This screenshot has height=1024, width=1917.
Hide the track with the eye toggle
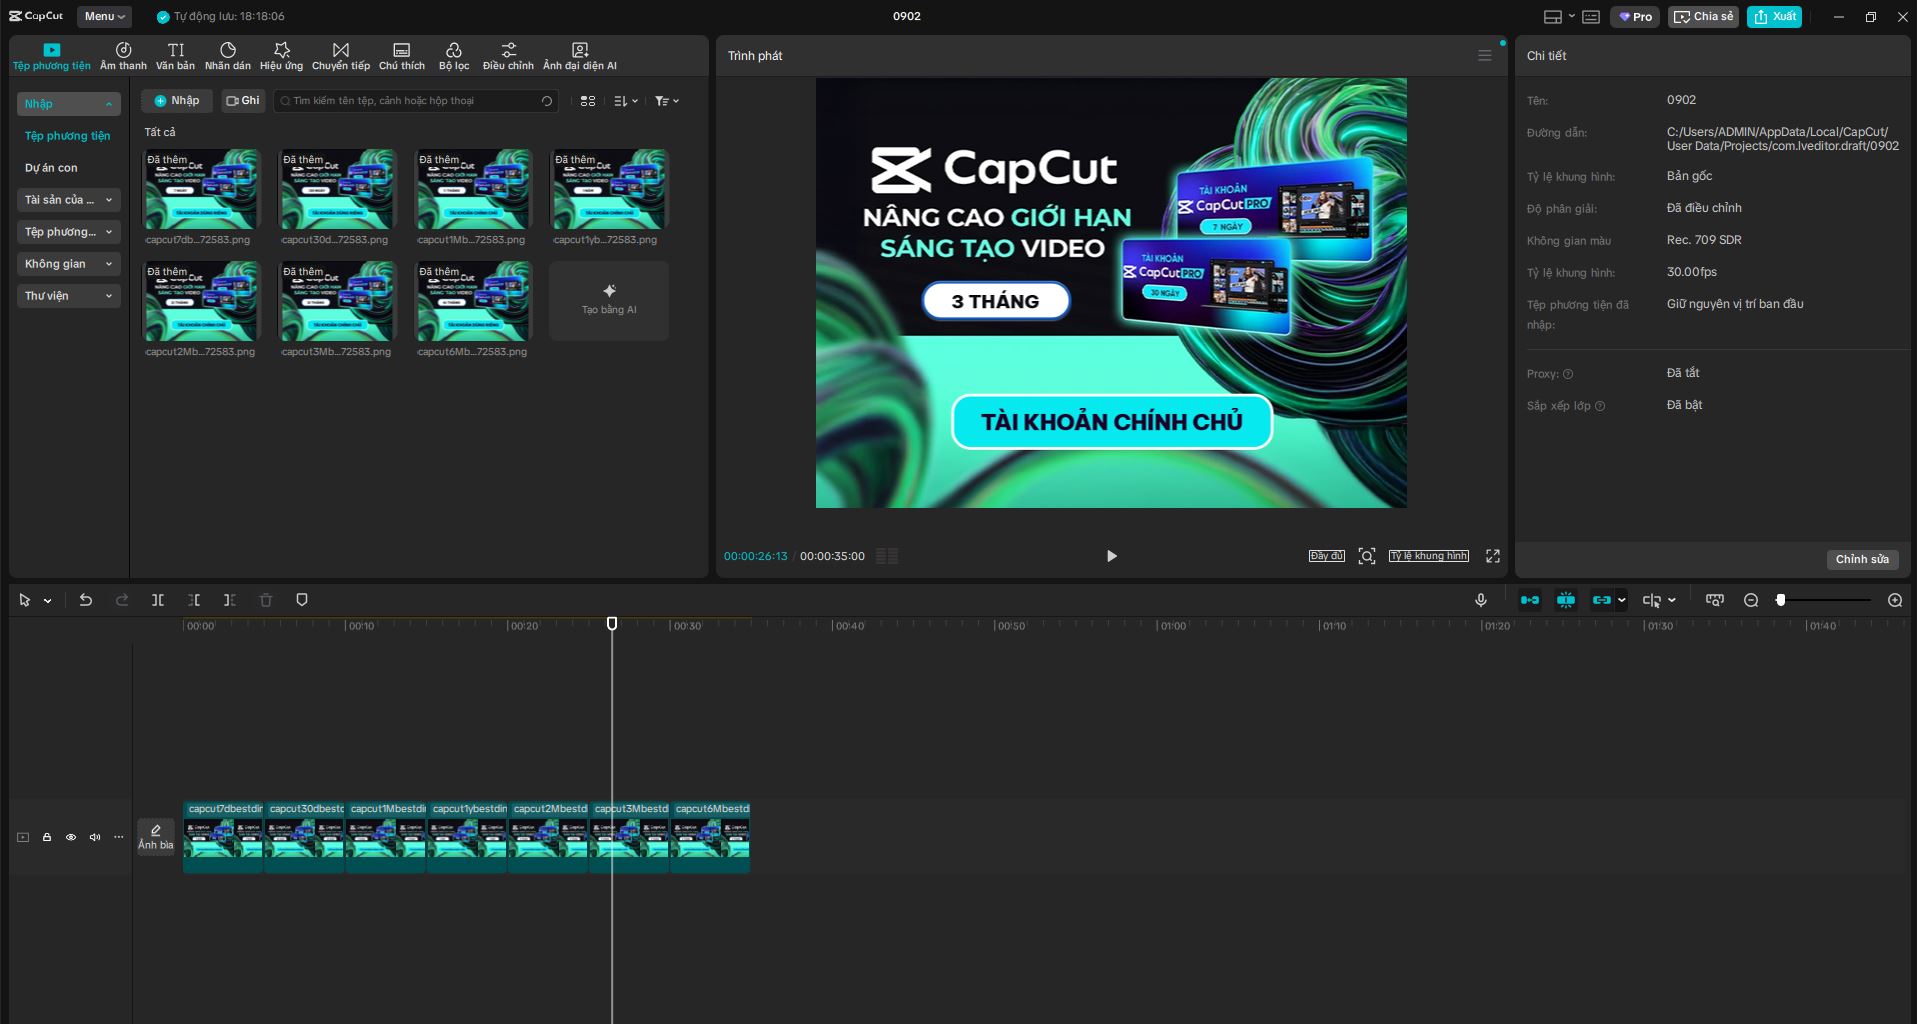pos(71,837)
